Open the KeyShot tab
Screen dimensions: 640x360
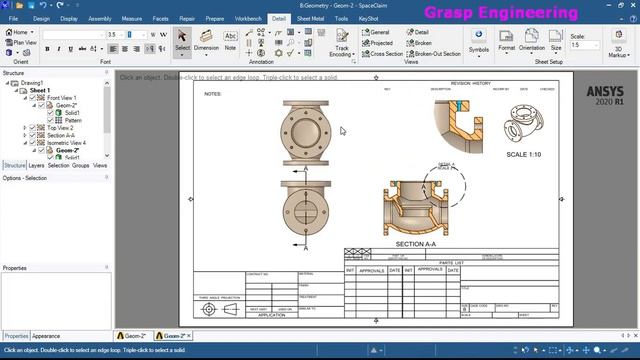tap(368, 19)
